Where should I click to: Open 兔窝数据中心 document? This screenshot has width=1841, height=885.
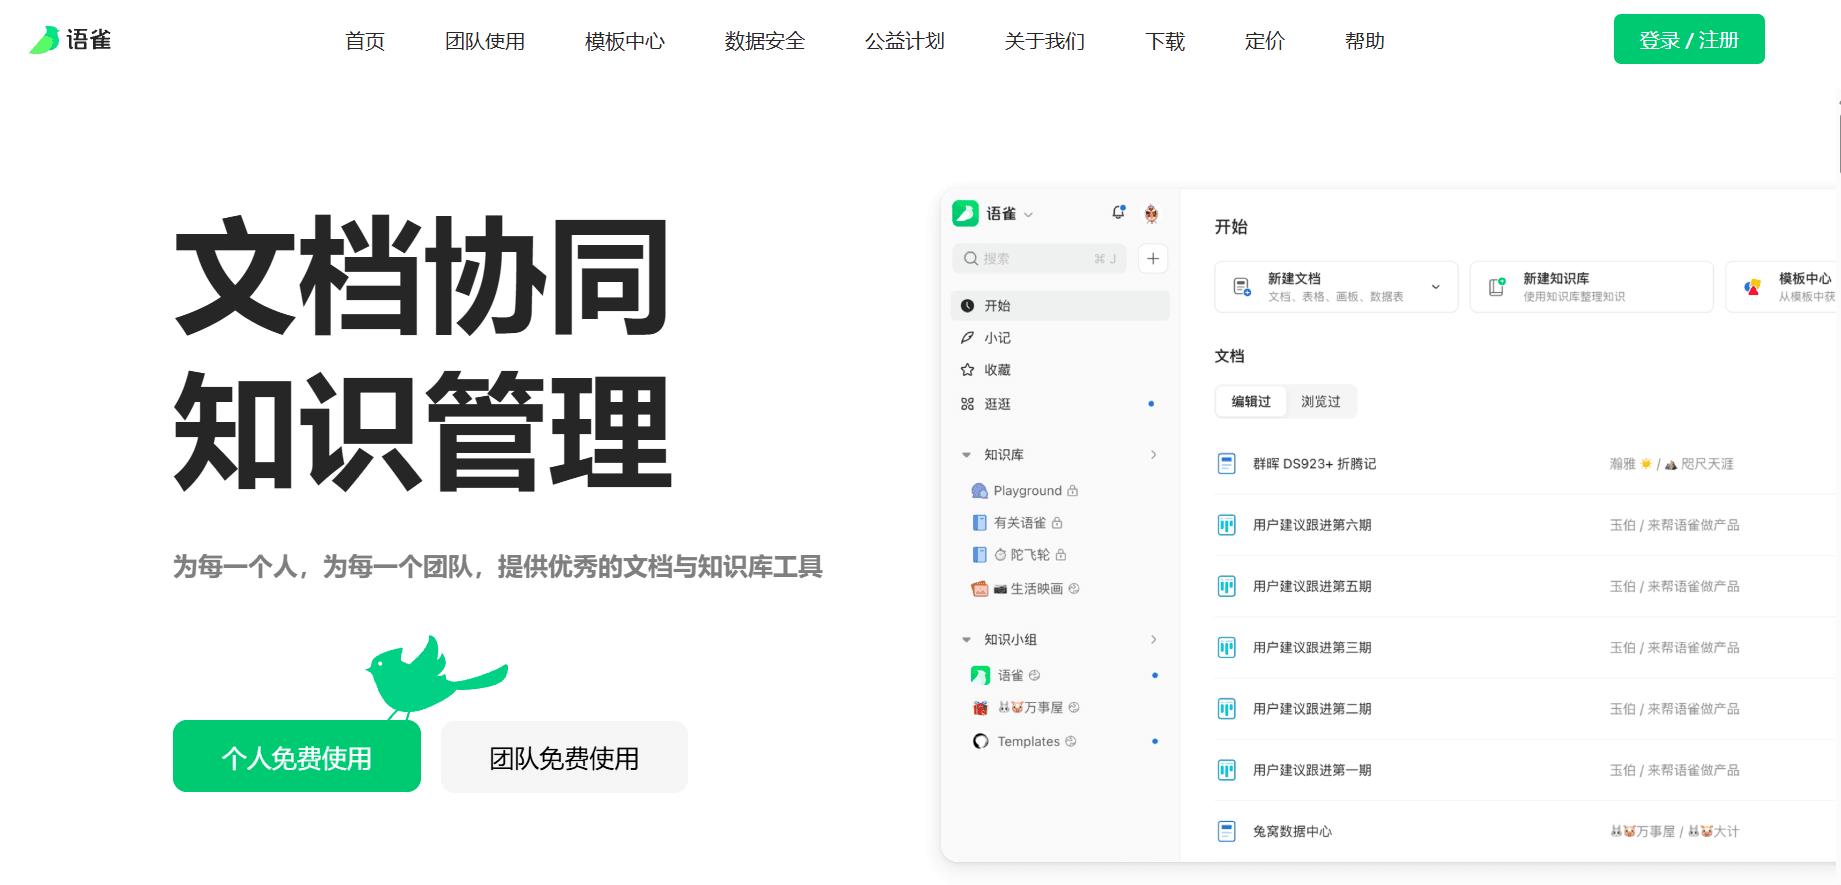pos(1292,832)
